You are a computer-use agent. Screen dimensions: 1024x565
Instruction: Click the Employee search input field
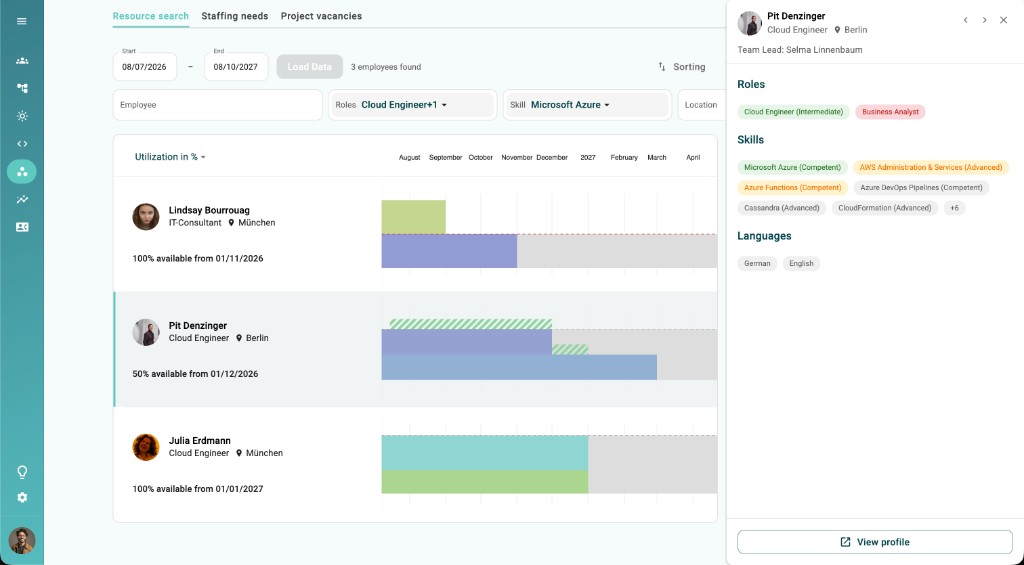[x=217, y=105]
